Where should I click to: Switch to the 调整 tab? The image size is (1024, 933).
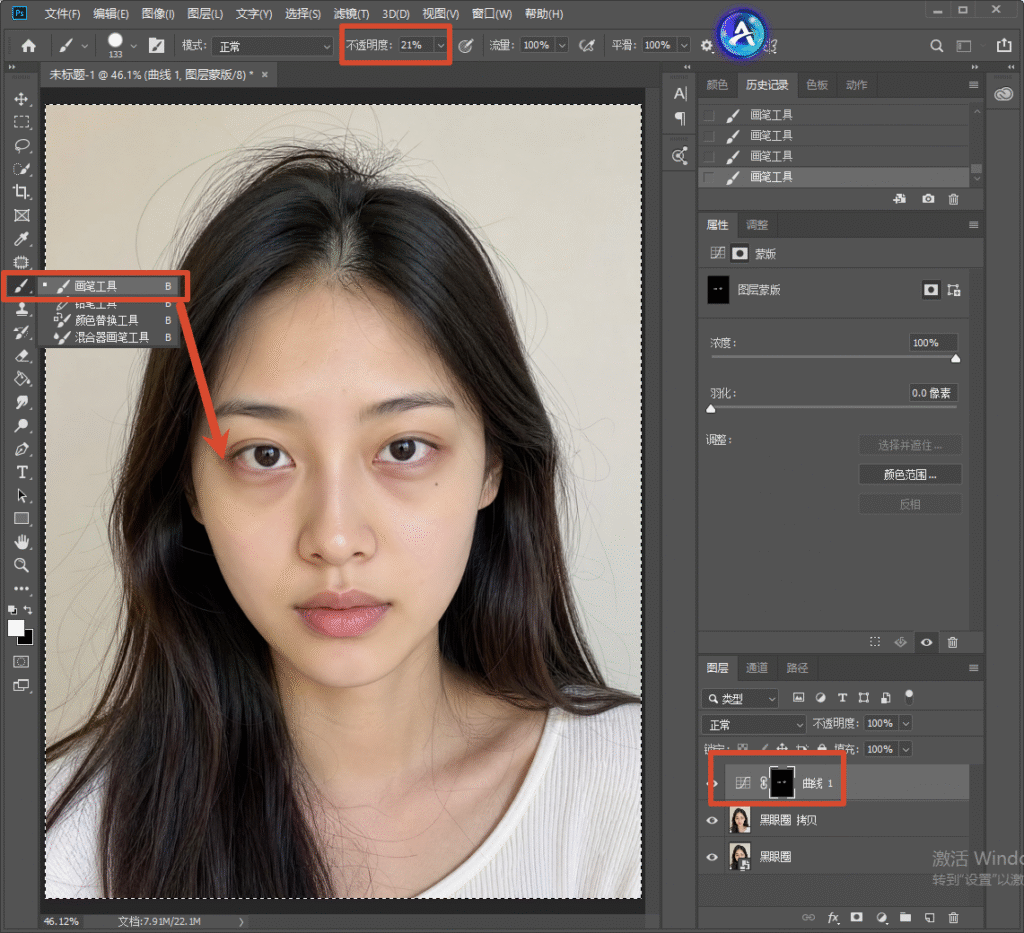coord(757,225)
